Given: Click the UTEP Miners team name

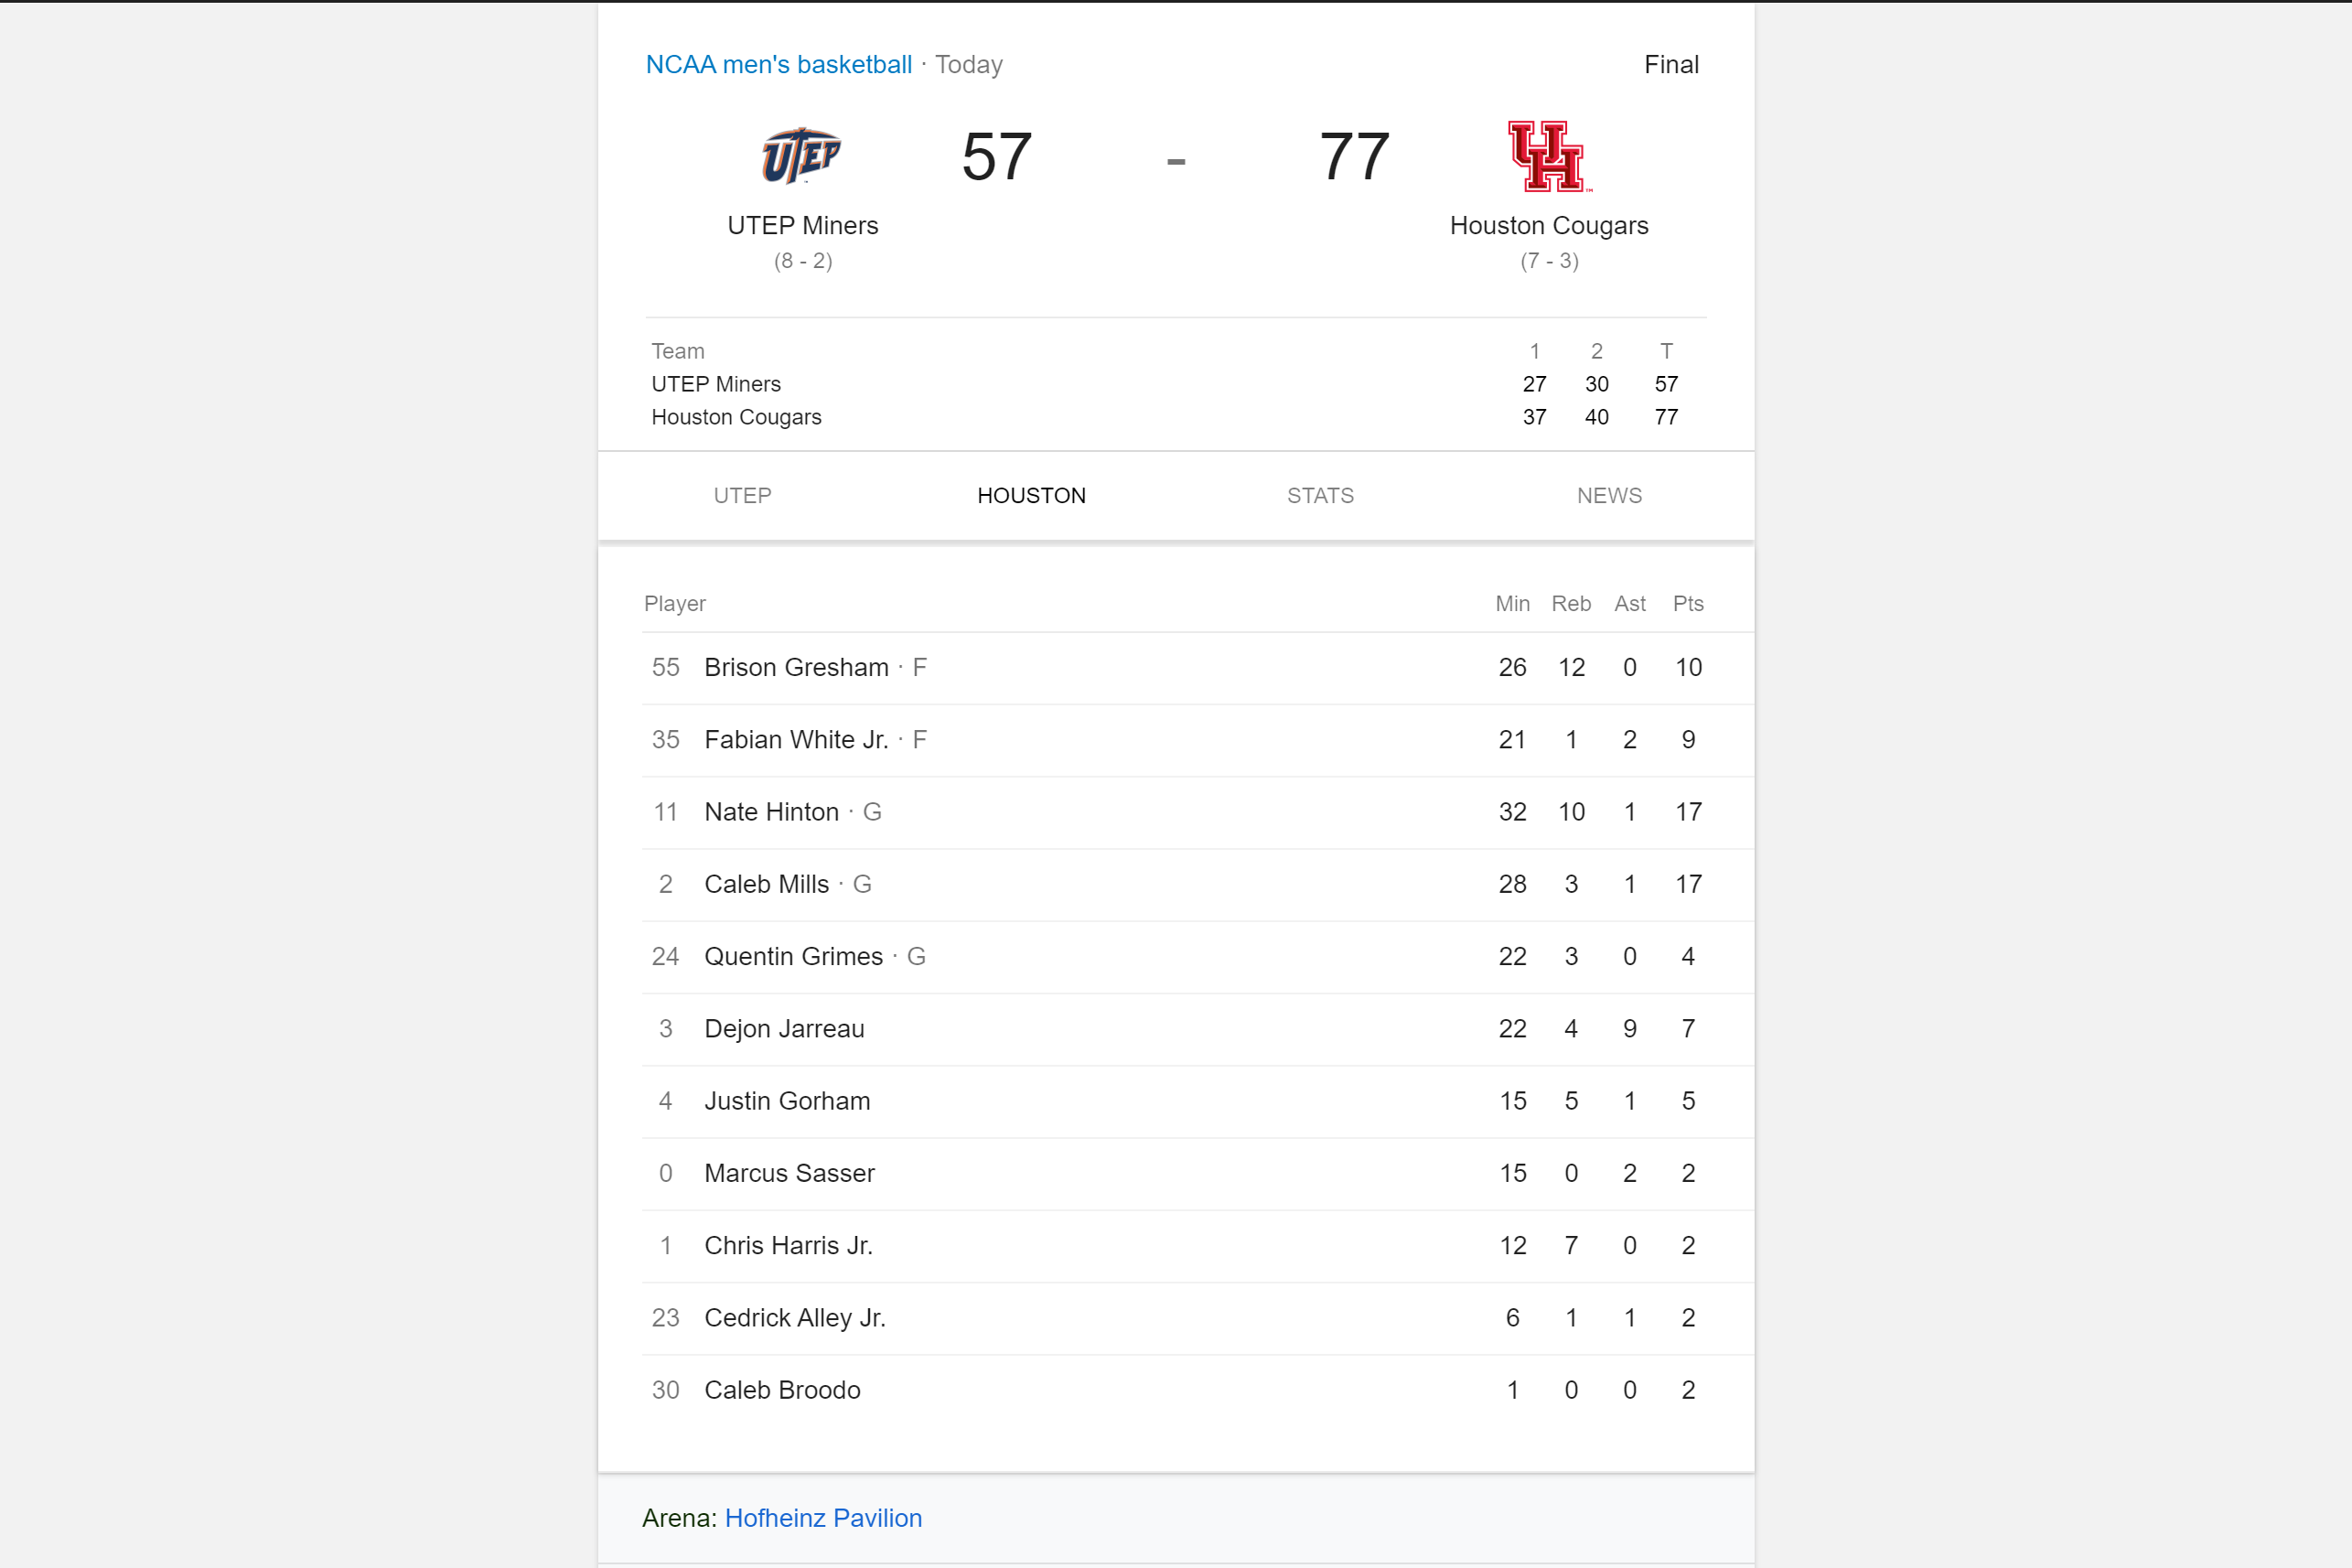Looking at the screenshot, I should pyautogui.click(x=802, y=226).
